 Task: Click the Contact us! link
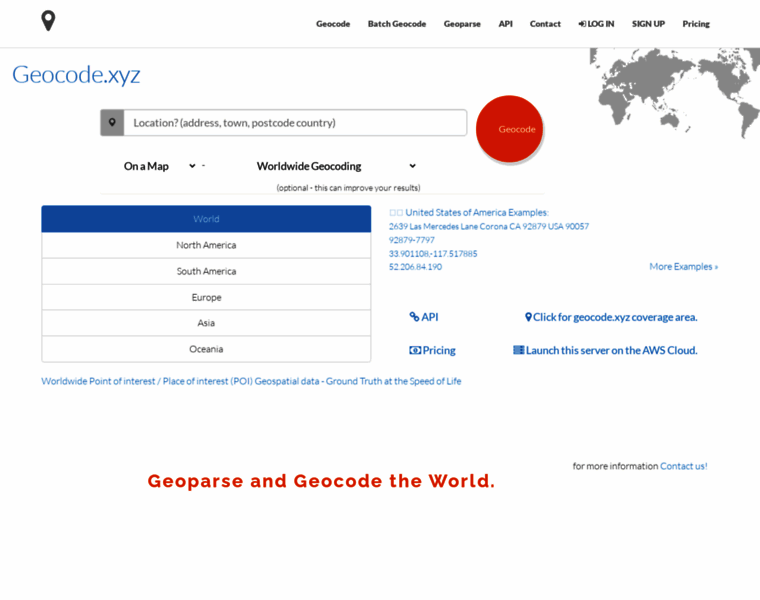pos(683,466)
